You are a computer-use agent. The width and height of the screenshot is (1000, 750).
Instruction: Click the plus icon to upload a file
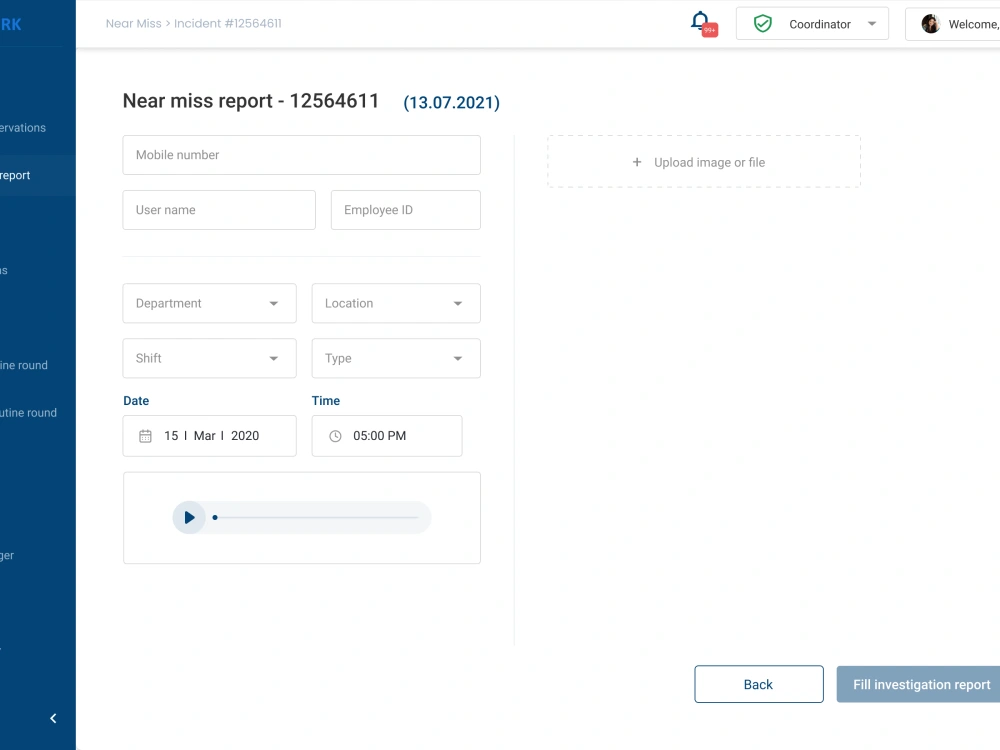637,161
